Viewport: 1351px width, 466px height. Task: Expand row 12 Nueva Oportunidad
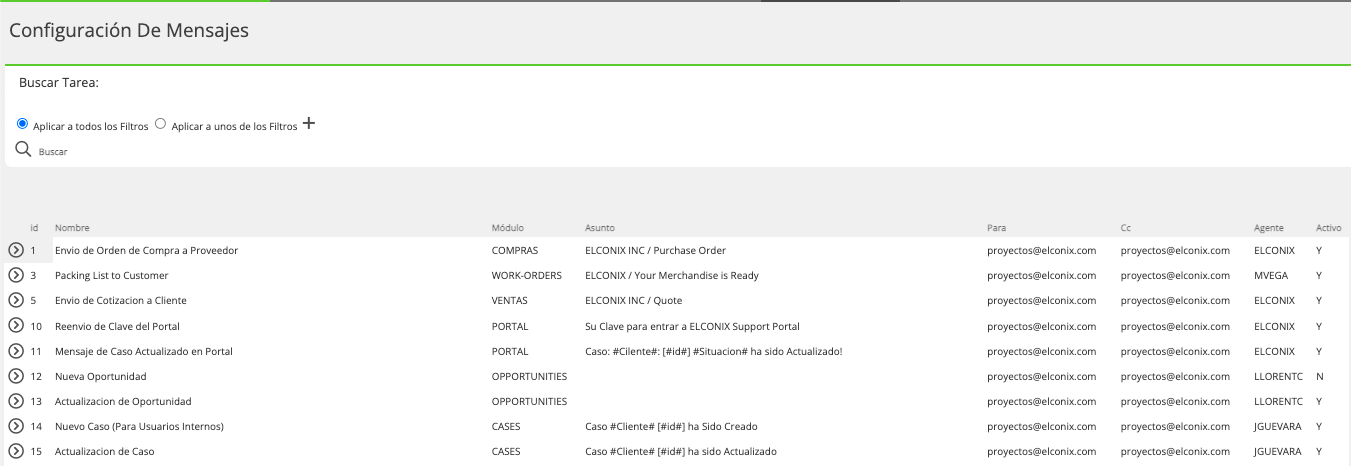[16, 376]
